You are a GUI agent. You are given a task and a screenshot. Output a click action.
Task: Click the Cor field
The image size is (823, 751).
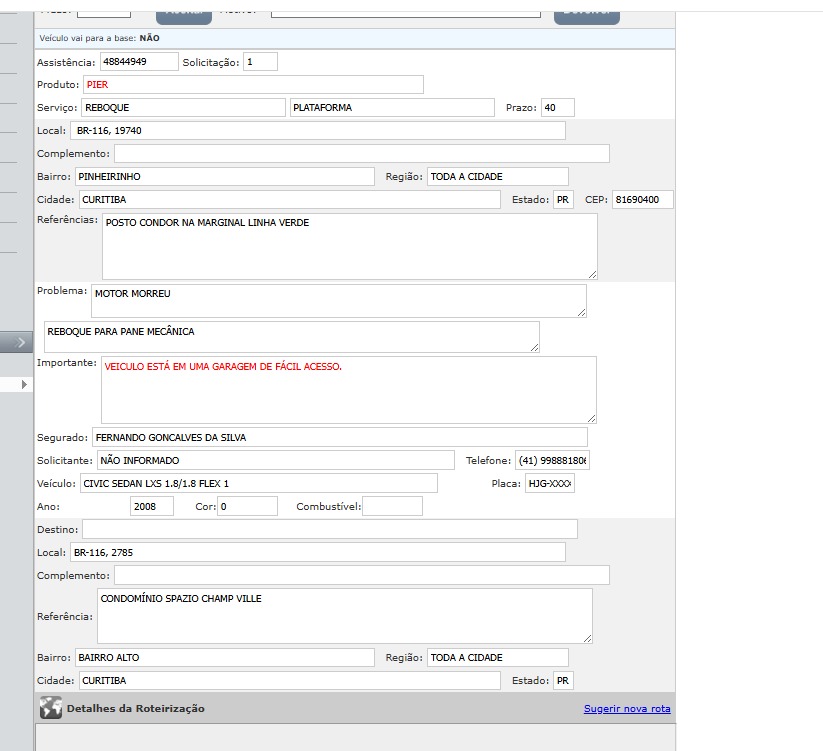[247, 506]
